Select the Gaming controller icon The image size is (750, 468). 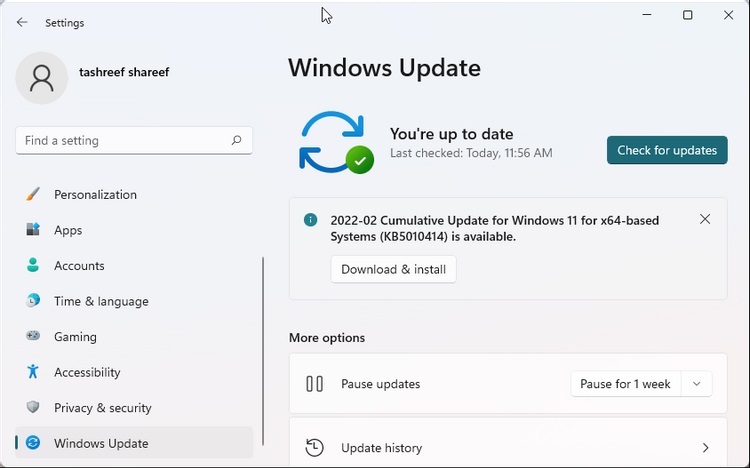pos(33,336)
